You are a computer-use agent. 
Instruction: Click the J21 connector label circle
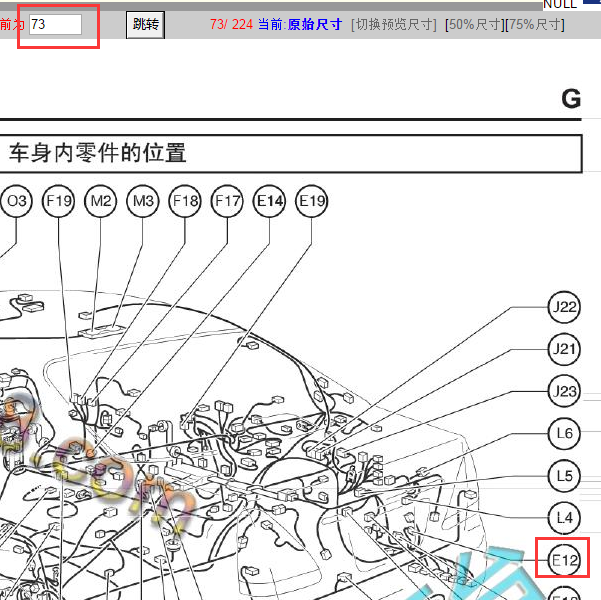(564, 349)
